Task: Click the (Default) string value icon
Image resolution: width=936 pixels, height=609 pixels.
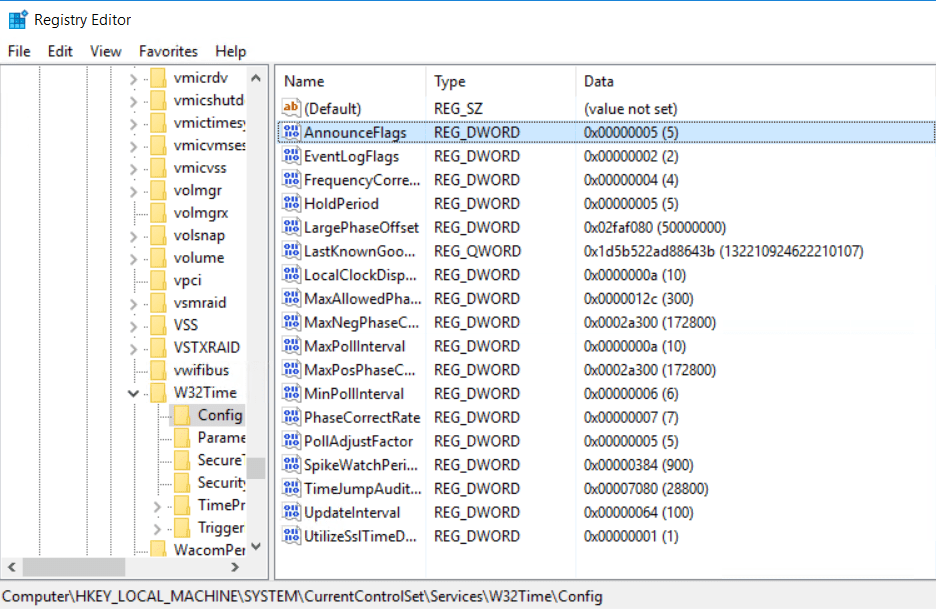Action: tap(292, 108)
